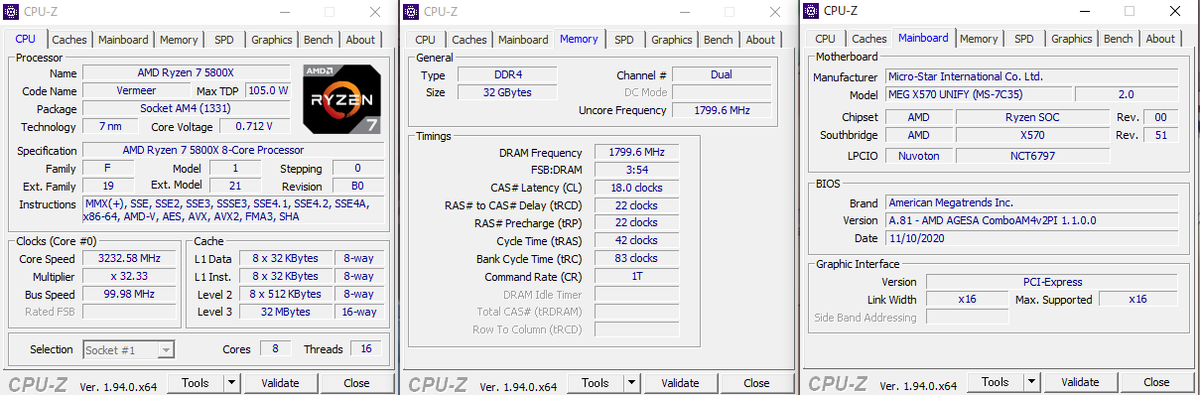Viewport: 1200px width, 395px height.
Task: Expand Tools dropdown arrow in the CPU window
Action: pos(232,382)
